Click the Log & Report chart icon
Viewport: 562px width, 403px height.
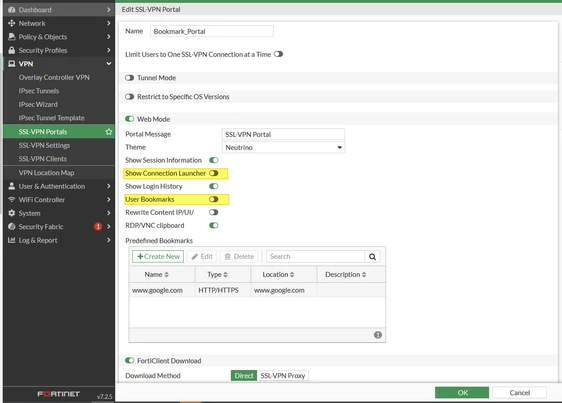[x=11, y=240]
